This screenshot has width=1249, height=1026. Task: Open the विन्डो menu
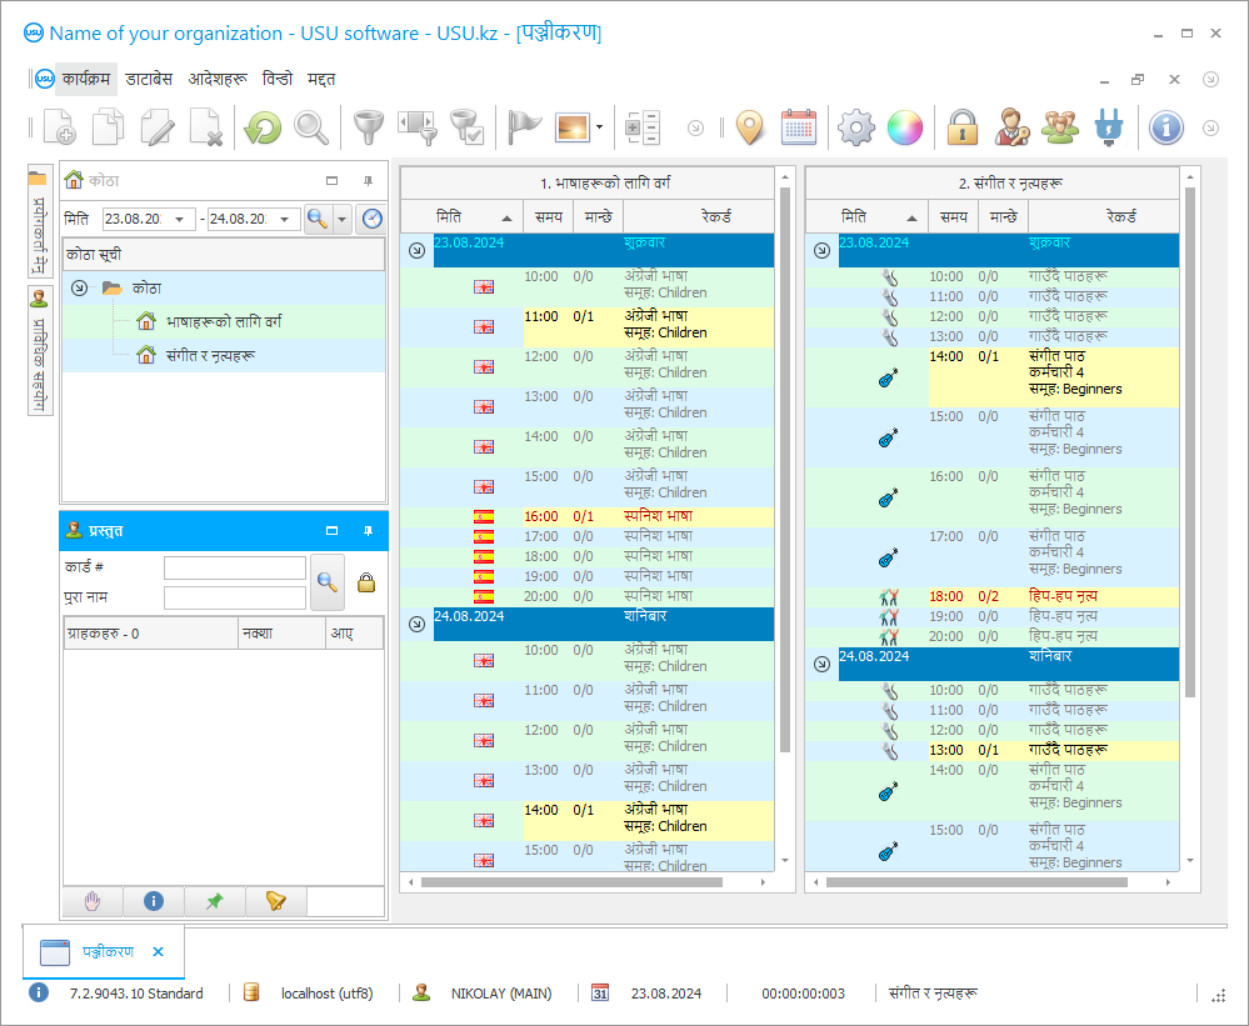277,79
